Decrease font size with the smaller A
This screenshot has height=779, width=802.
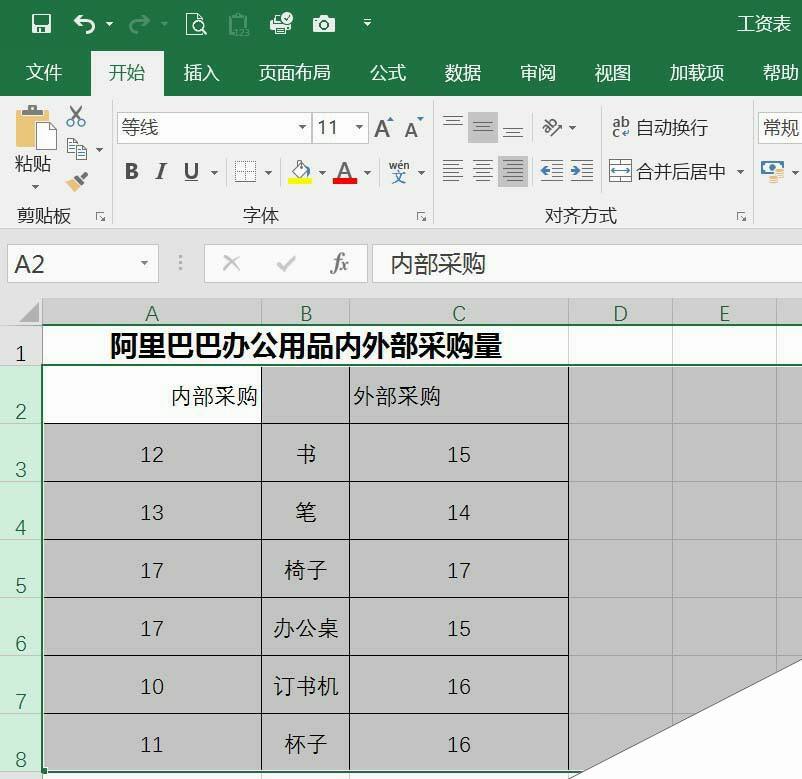(x=413, y=128)
